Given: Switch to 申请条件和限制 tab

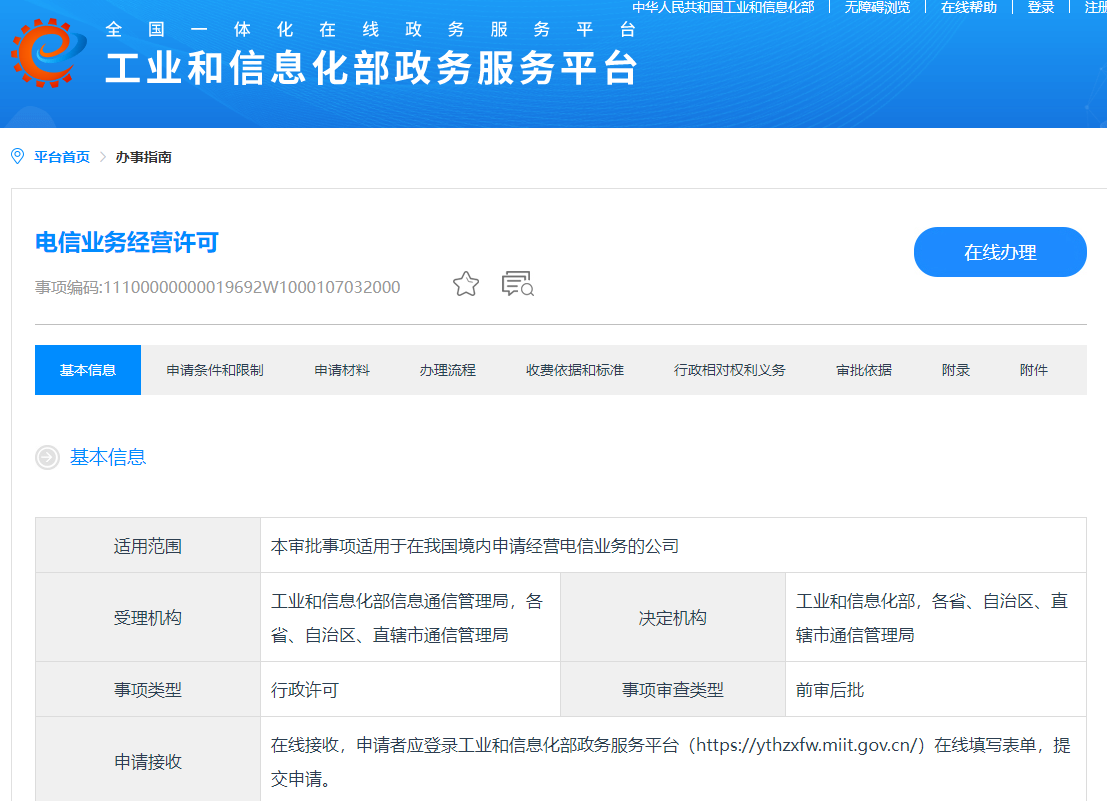Looking at the screenshot, I should pos(215,370).
